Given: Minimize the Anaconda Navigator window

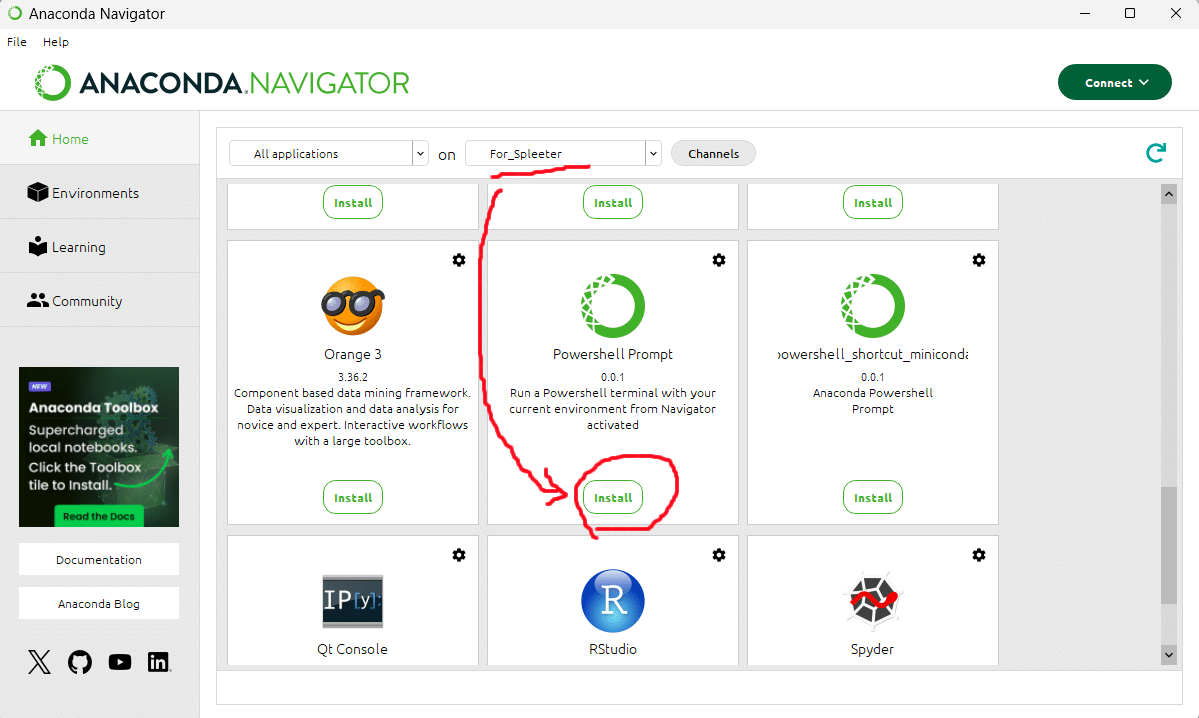Looking at the screenshot, I should click(x=1084, y=14).
